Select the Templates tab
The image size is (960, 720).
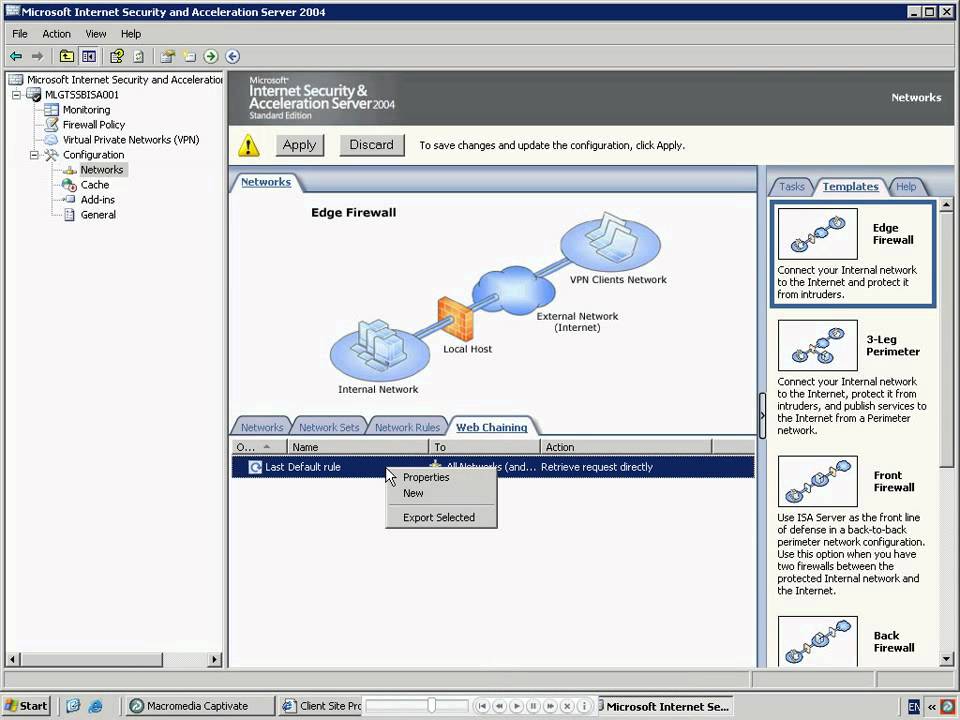[850, 187]
